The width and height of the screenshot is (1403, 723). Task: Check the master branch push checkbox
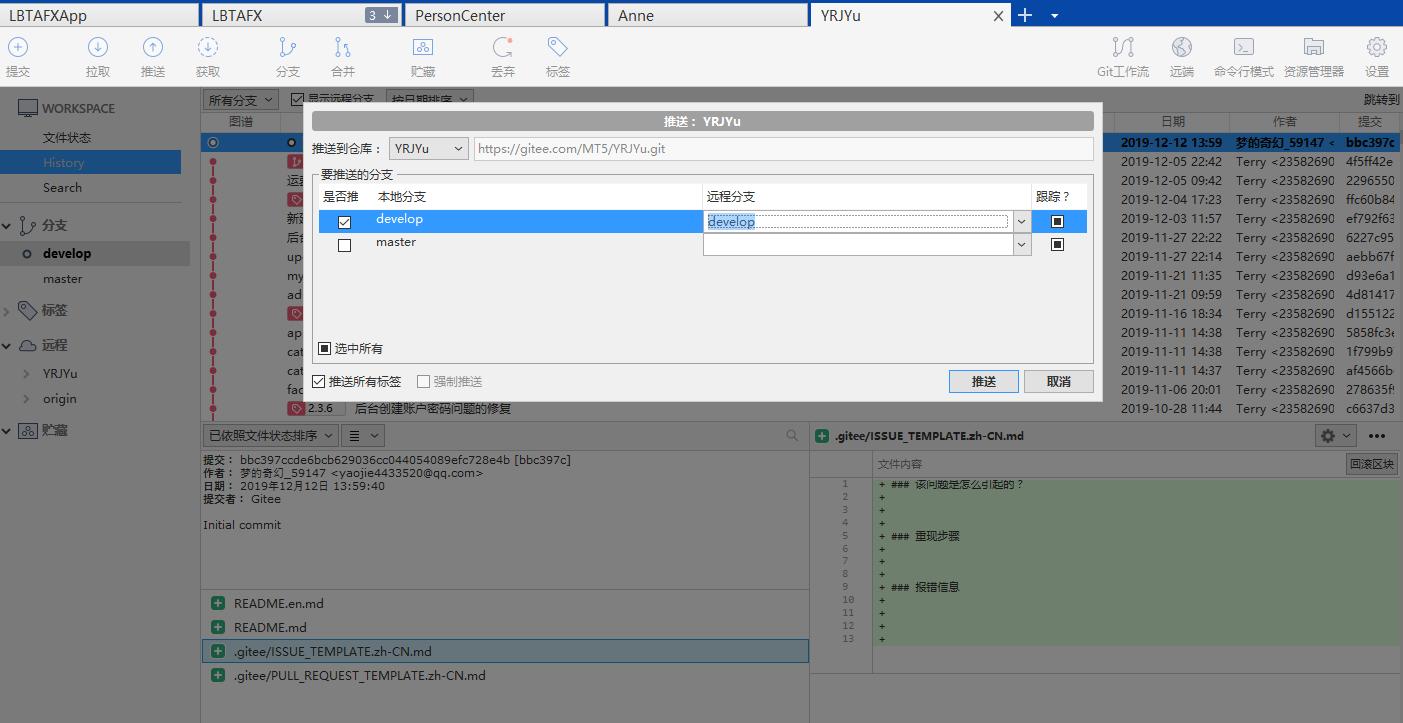click(345, 245)
